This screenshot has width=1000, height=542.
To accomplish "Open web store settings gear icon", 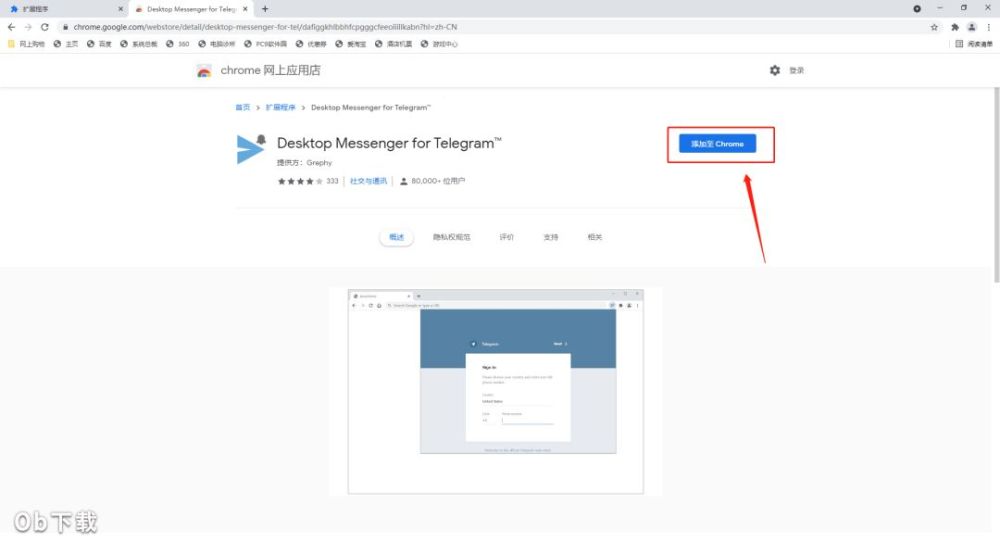I will tap(774, 70).
